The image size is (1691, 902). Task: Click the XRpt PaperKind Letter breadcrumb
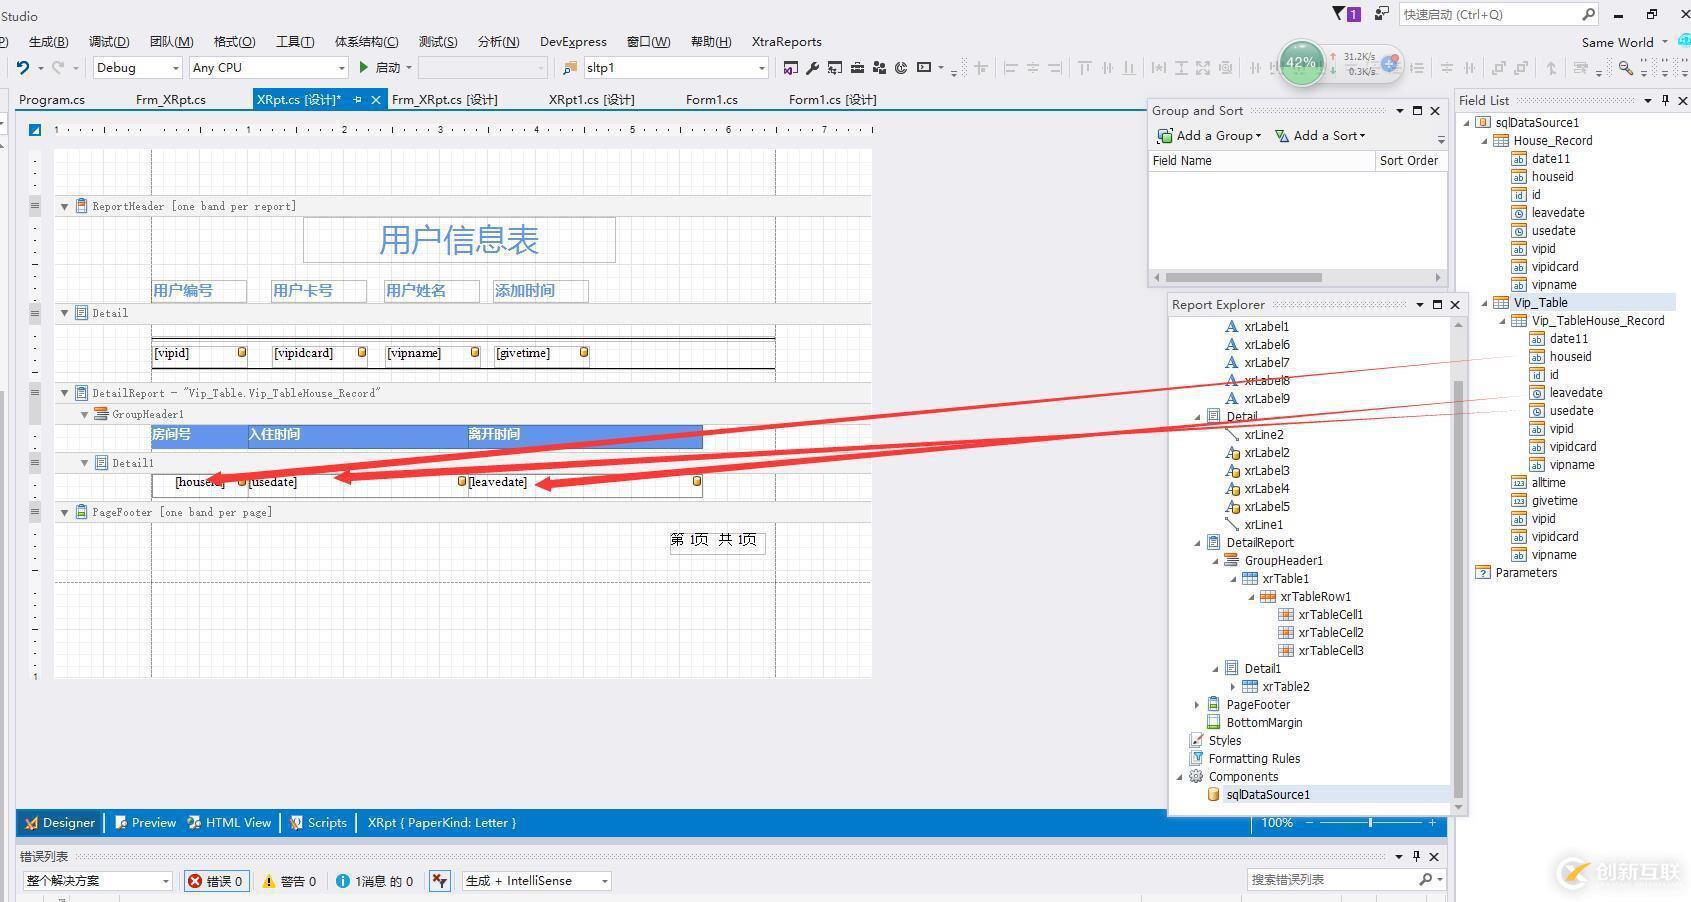442,823
